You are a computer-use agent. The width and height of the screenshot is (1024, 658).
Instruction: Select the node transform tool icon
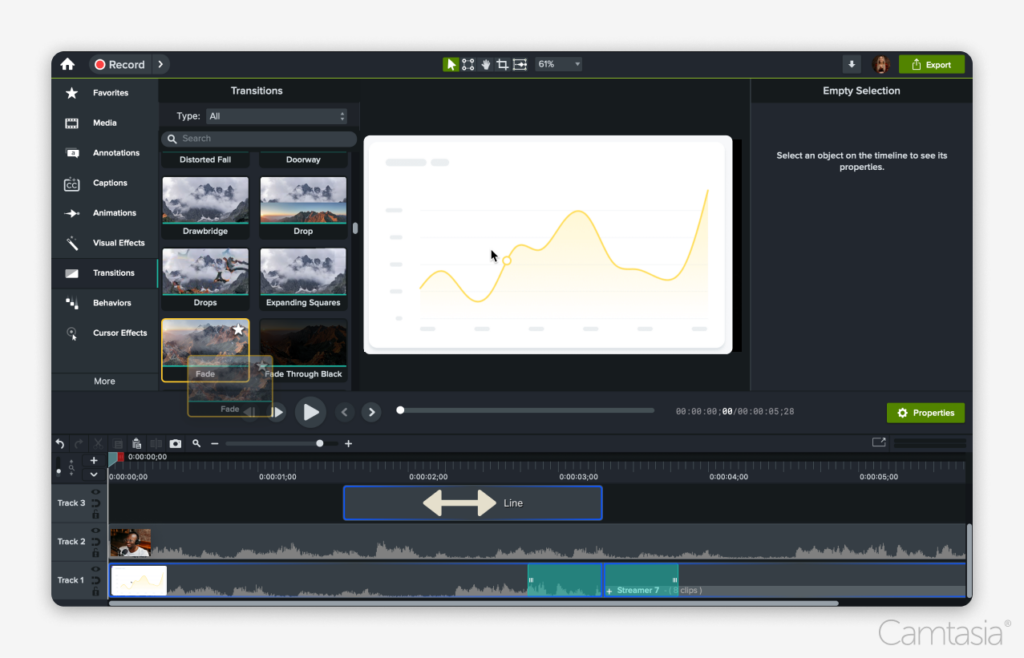click(x=468, y=64)
